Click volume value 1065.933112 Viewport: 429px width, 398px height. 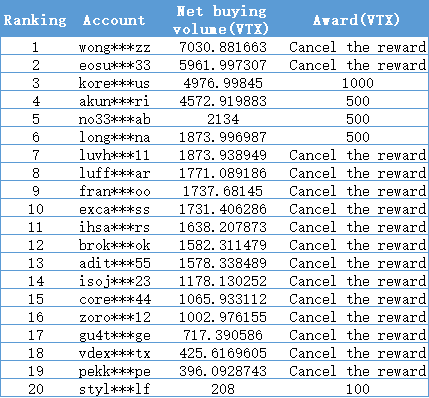coord(223,299)
